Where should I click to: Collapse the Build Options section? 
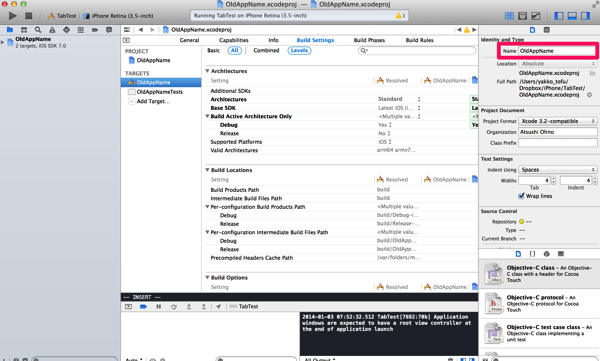[x=207, y=278]
